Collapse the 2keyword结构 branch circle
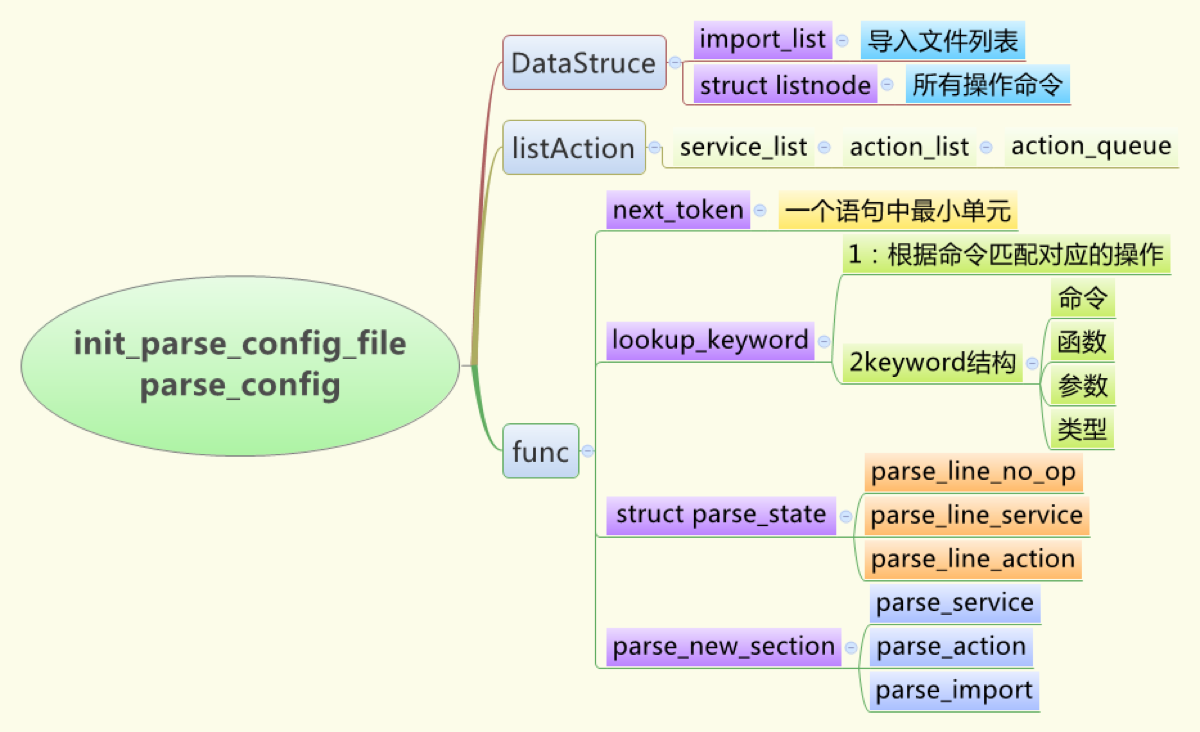Screen dimensions: 1200x732 point(1033,363)
